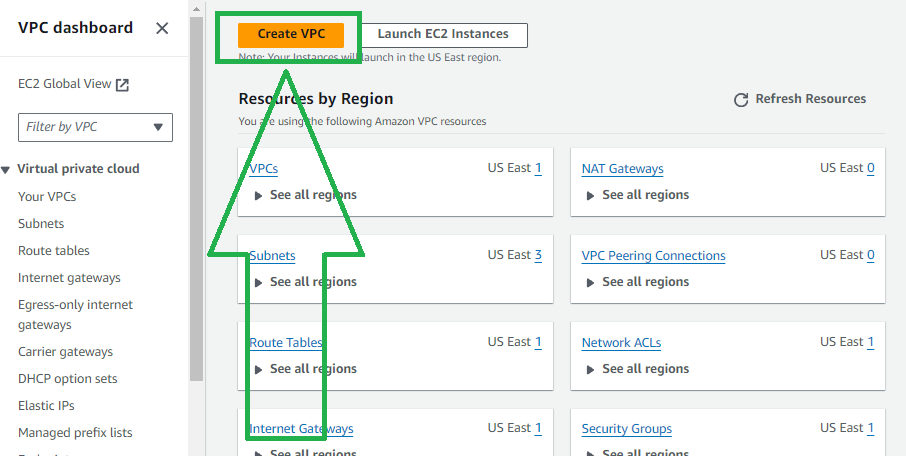Expand See all regions under Route Tables
This screenshot has height=456, width=906.
tap(306, 369)
